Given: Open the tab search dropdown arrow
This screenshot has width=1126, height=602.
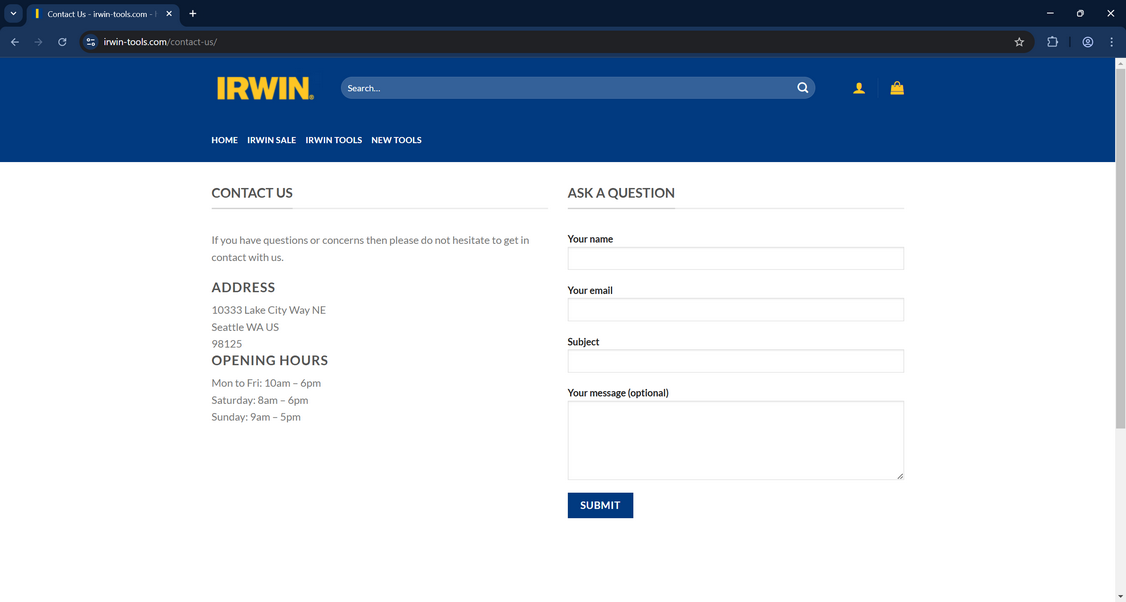Looking at the screenshot, I should [x=13, y=14].
